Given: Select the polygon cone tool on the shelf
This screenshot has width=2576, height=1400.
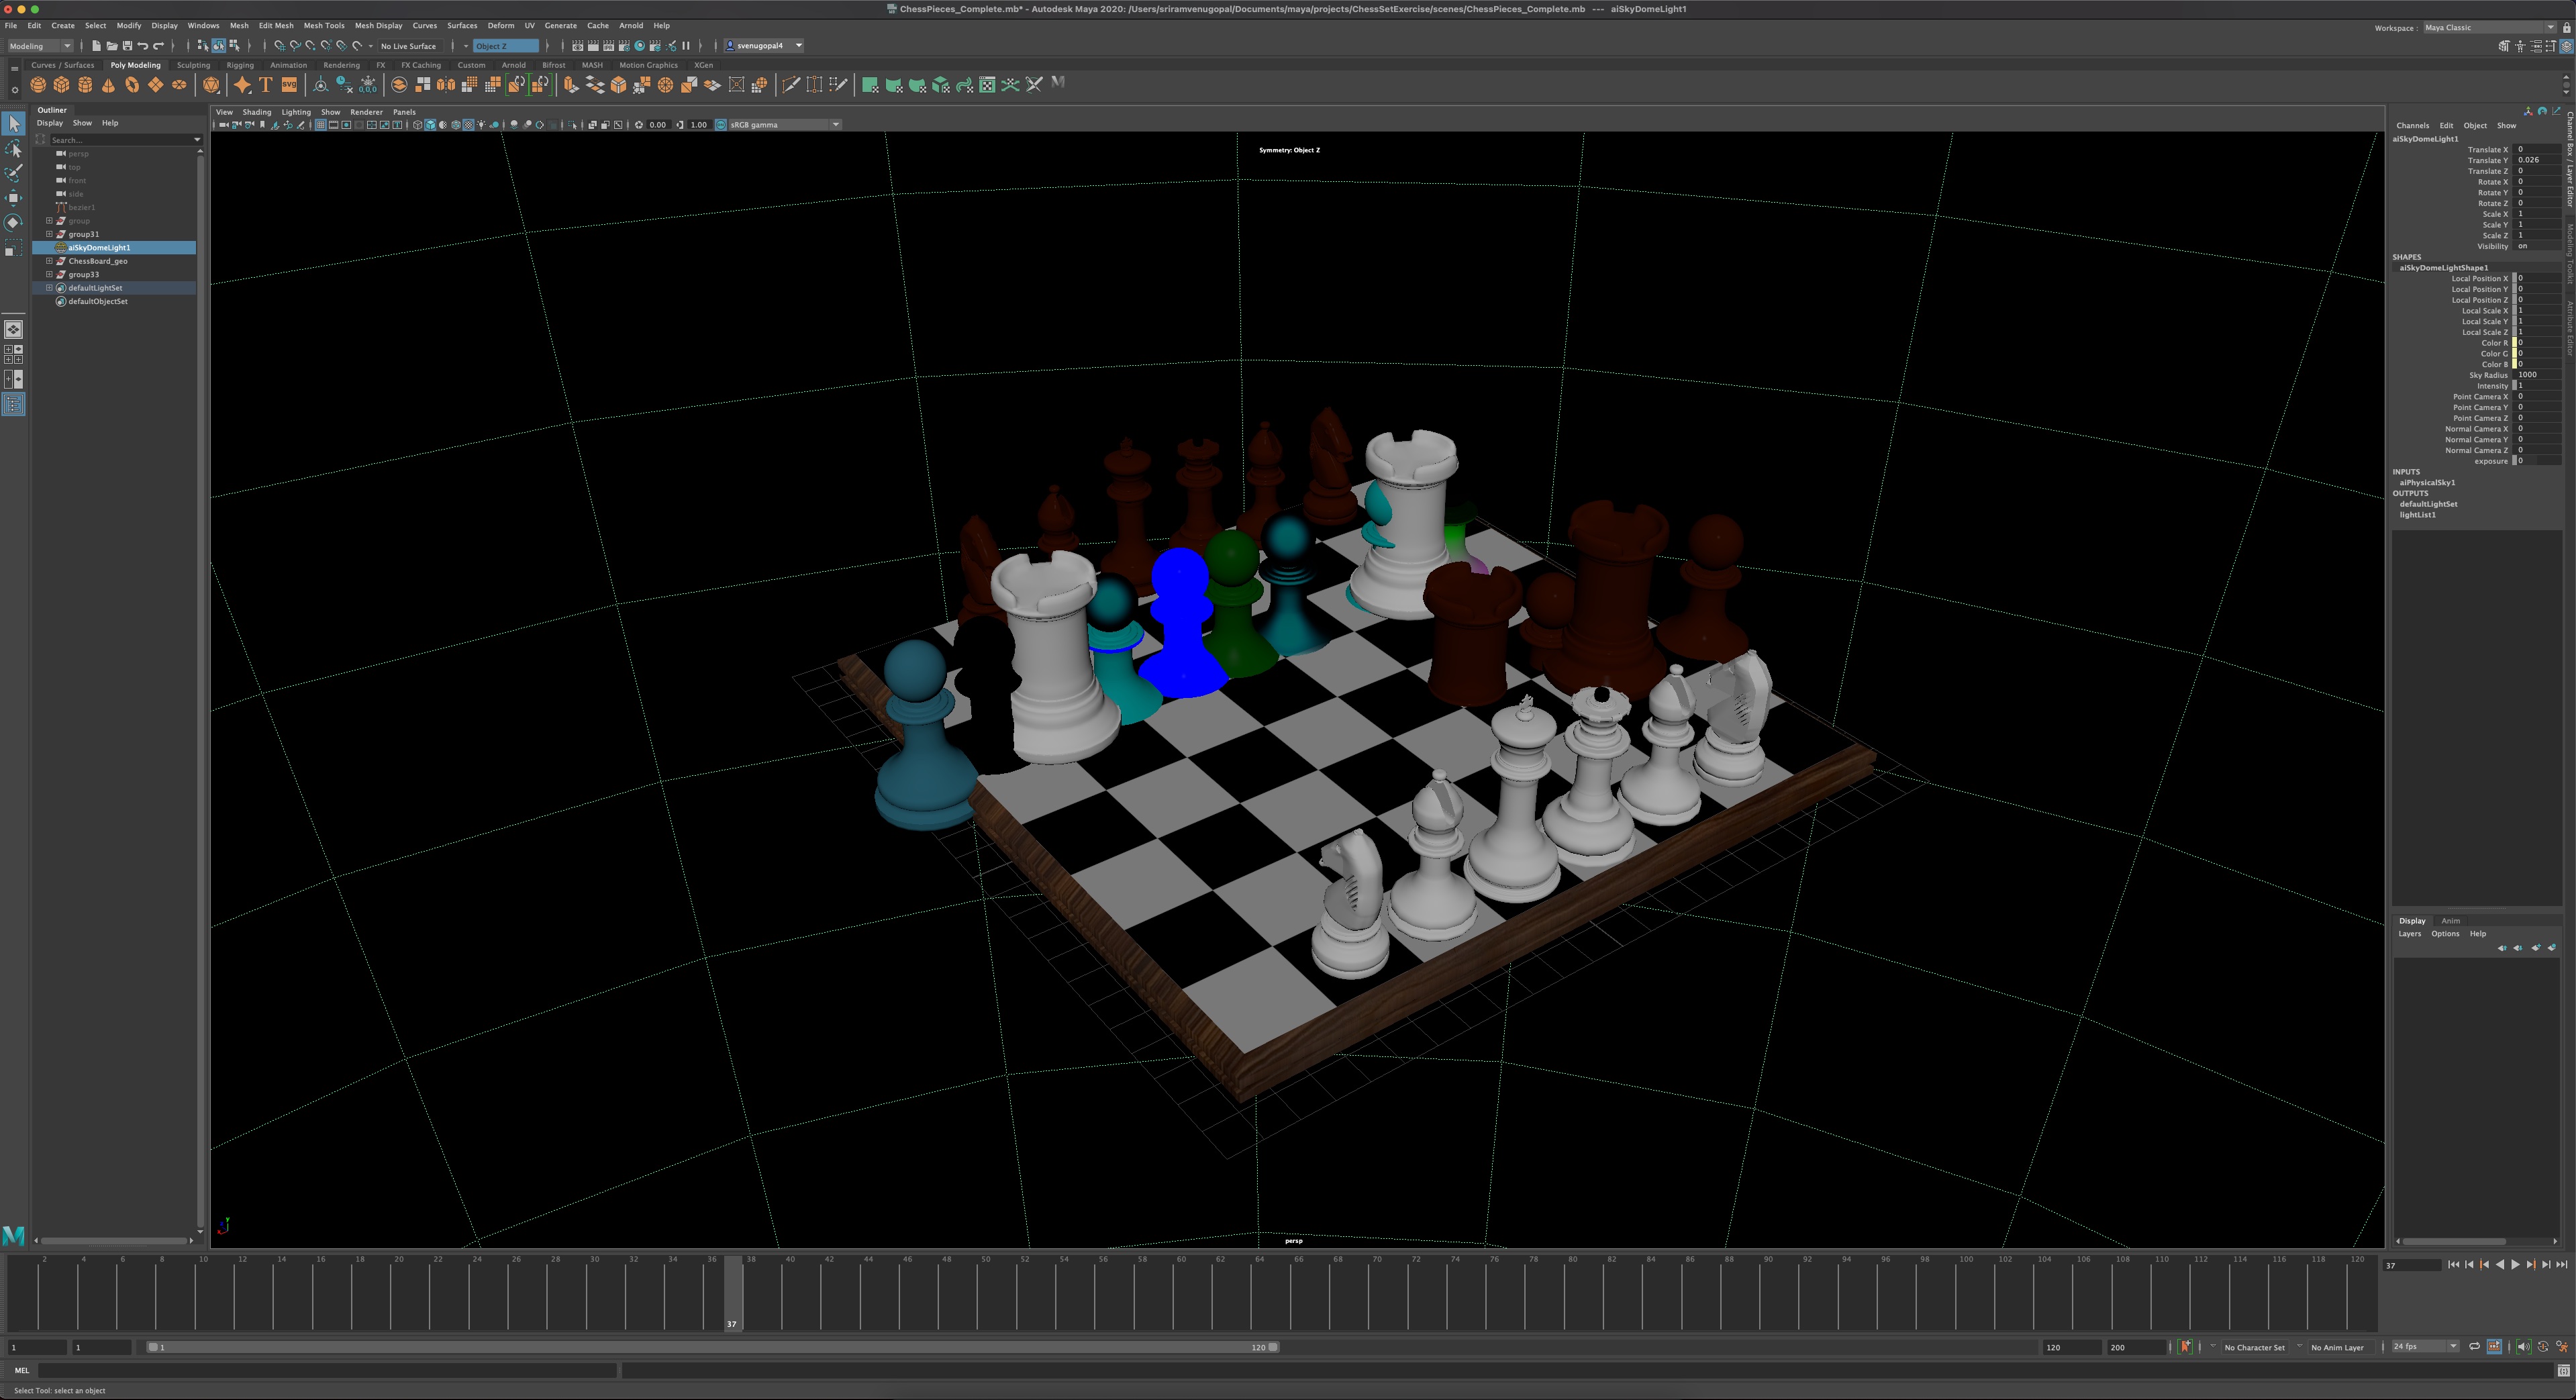Looking at the screenshot, I should (x=108, y=84).
